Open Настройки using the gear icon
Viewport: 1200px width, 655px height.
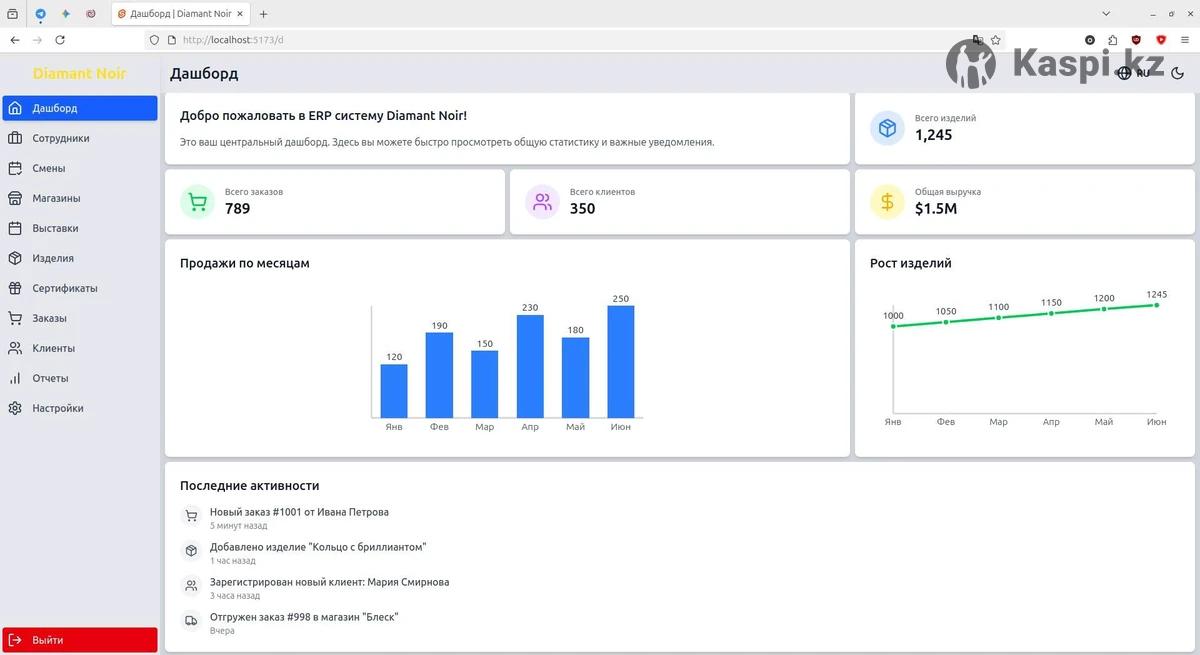[15, 408]
